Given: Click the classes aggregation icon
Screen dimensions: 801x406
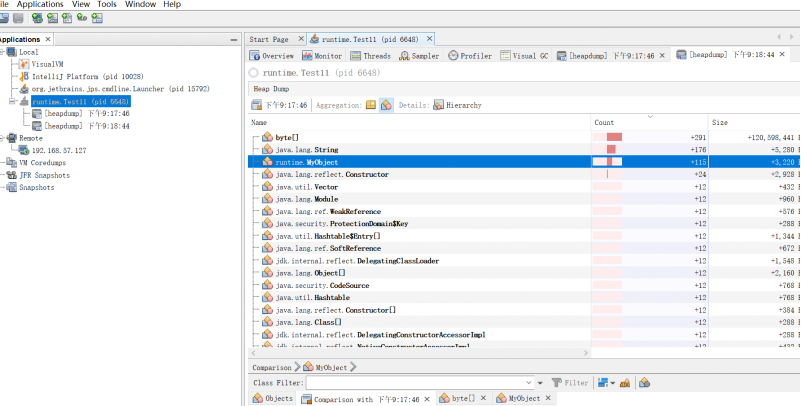Looking at the screenshot, I should coord(386,105).
